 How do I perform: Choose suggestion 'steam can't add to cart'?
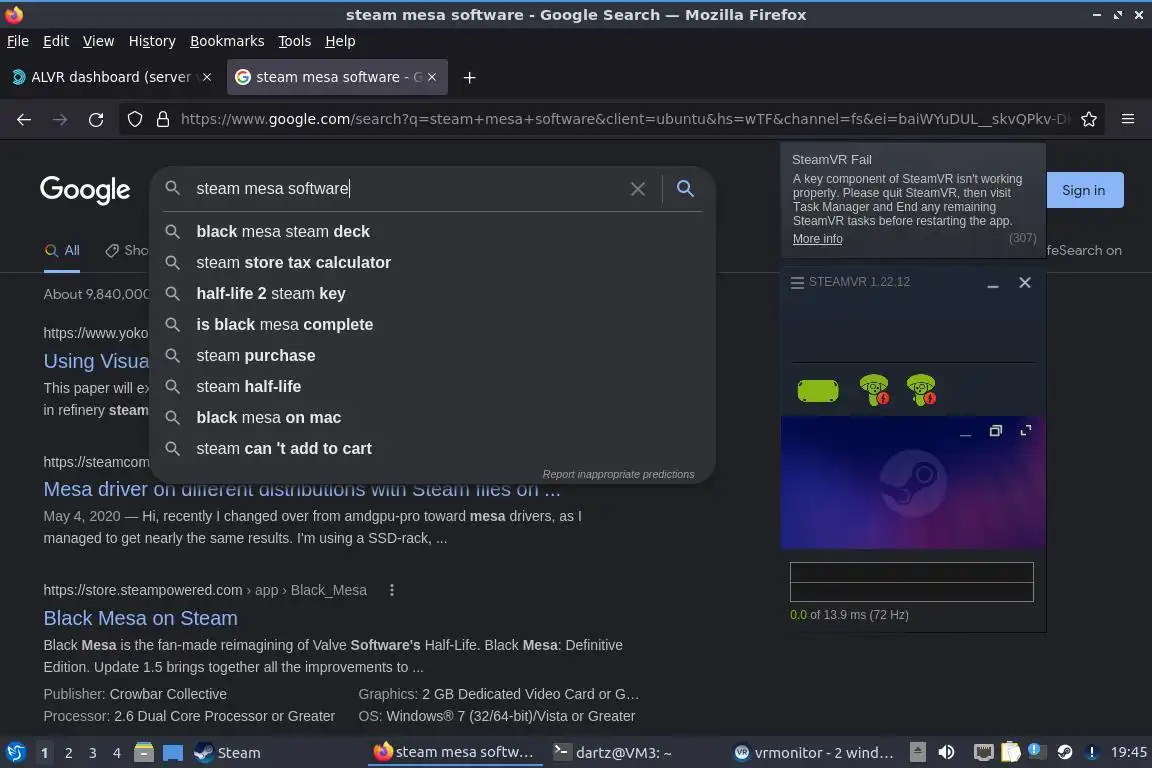pyautogui.click(x=433, y=448)
